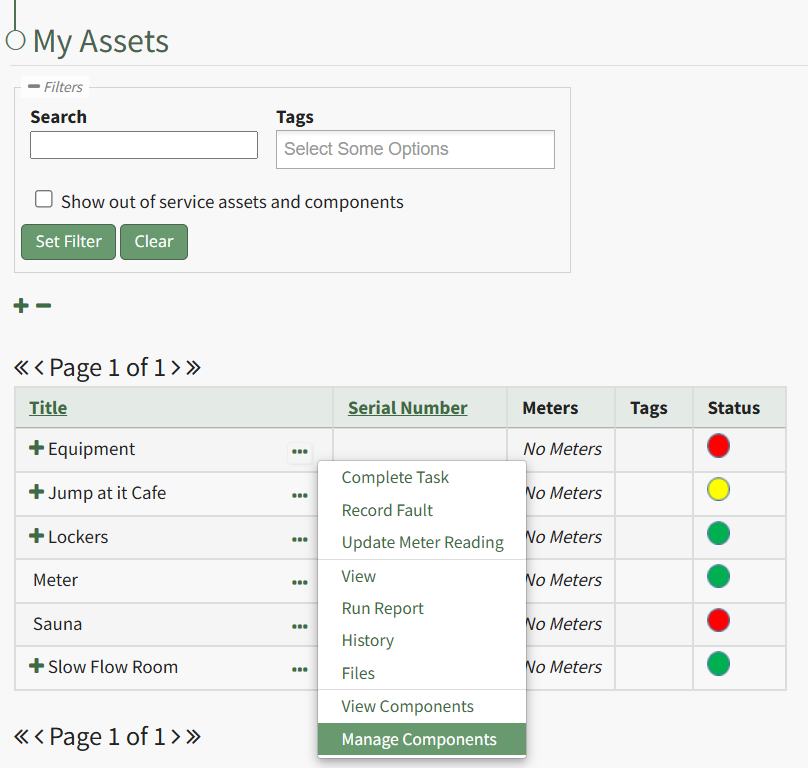Image resolution: width=808 pixels, height=768 pixels.
Task: Go to last page using top pagination arrows
Action: click(x=193, y=368)
